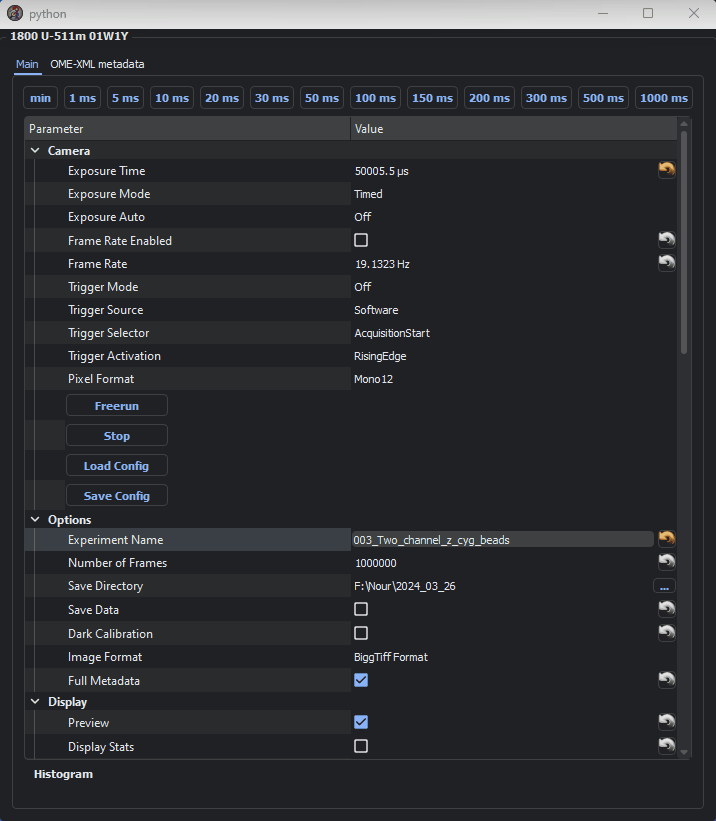716x821 pixels.
Task: Reset Exposure Time to default value
Action: point(666,170)
